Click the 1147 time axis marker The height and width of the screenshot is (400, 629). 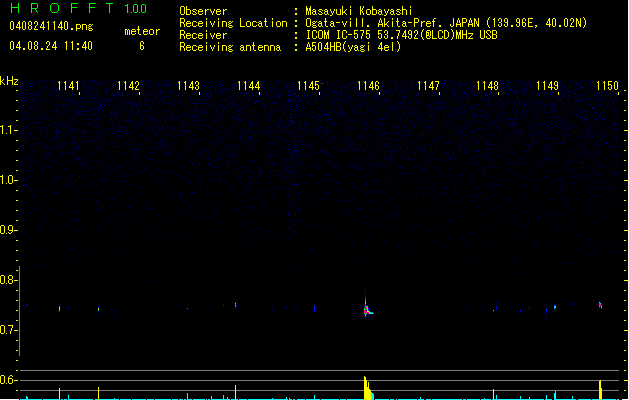428,86
